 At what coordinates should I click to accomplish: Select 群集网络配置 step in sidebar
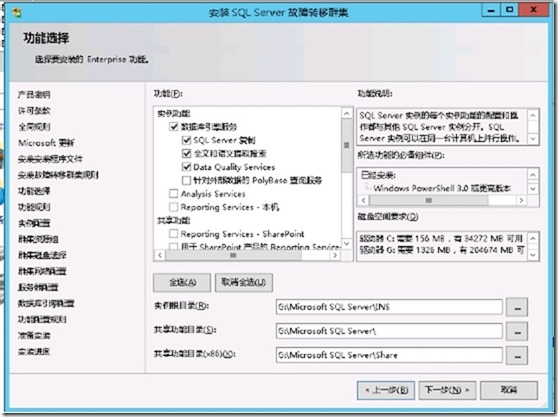[x=42, y=271]
